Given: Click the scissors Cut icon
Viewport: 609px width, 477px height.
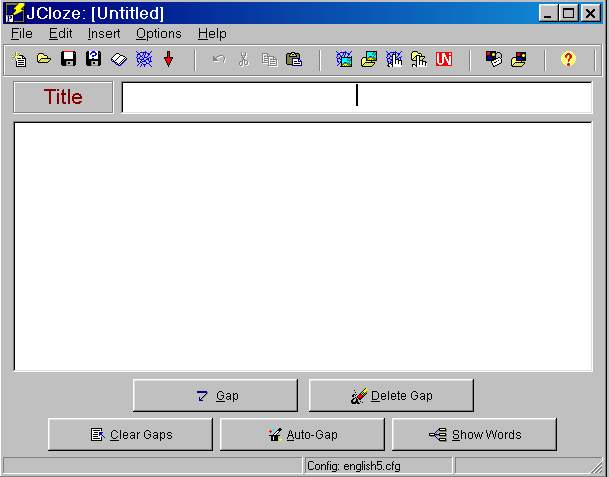Looking at the screenshot, I should (244, 59).
